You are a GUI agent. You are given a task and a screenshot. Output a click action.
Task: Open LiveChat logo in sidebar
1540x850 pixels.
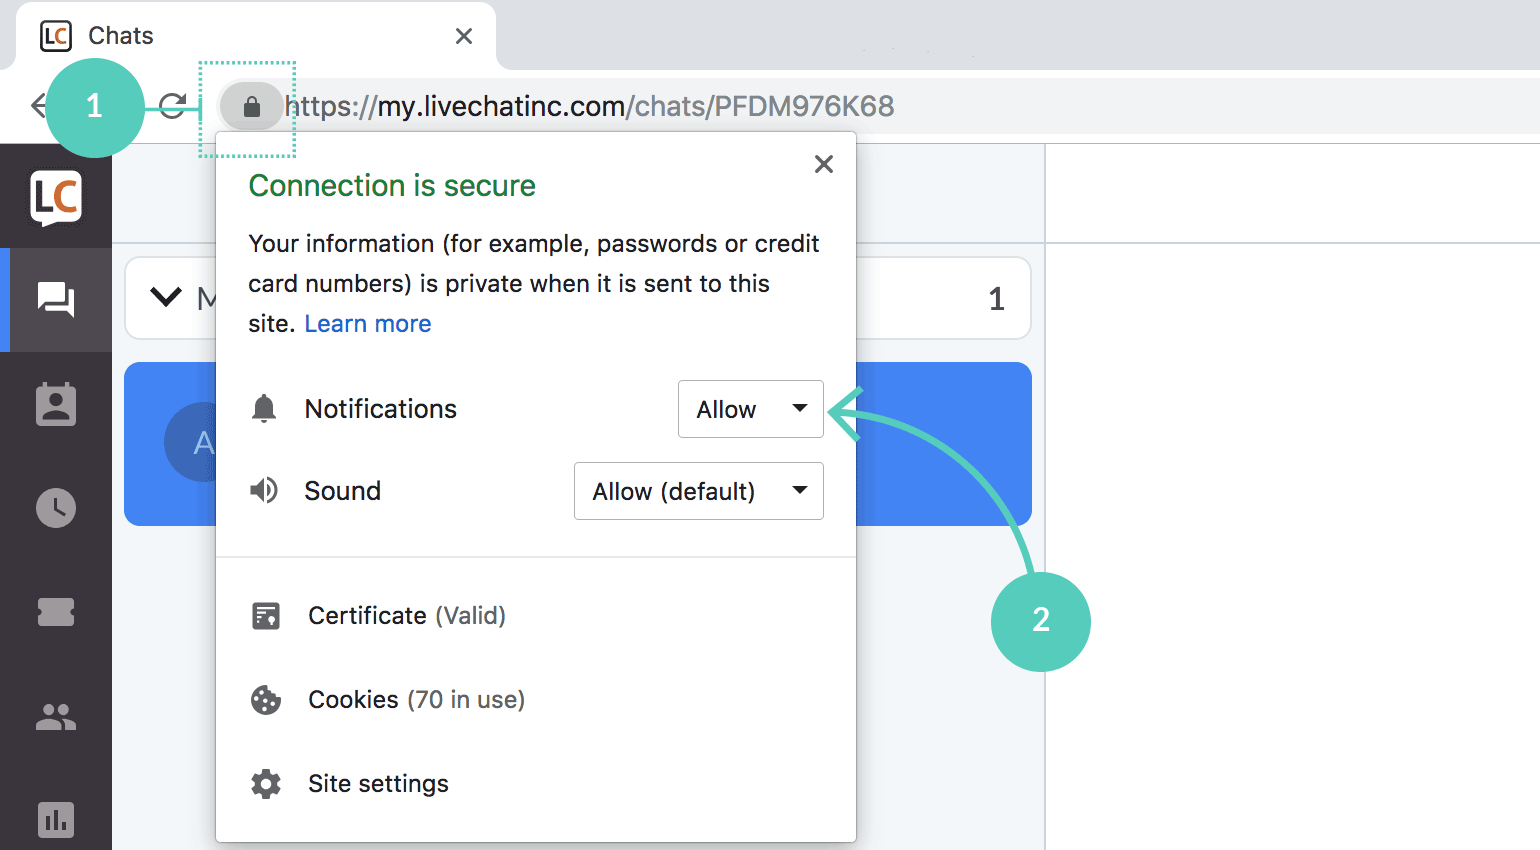56,197
